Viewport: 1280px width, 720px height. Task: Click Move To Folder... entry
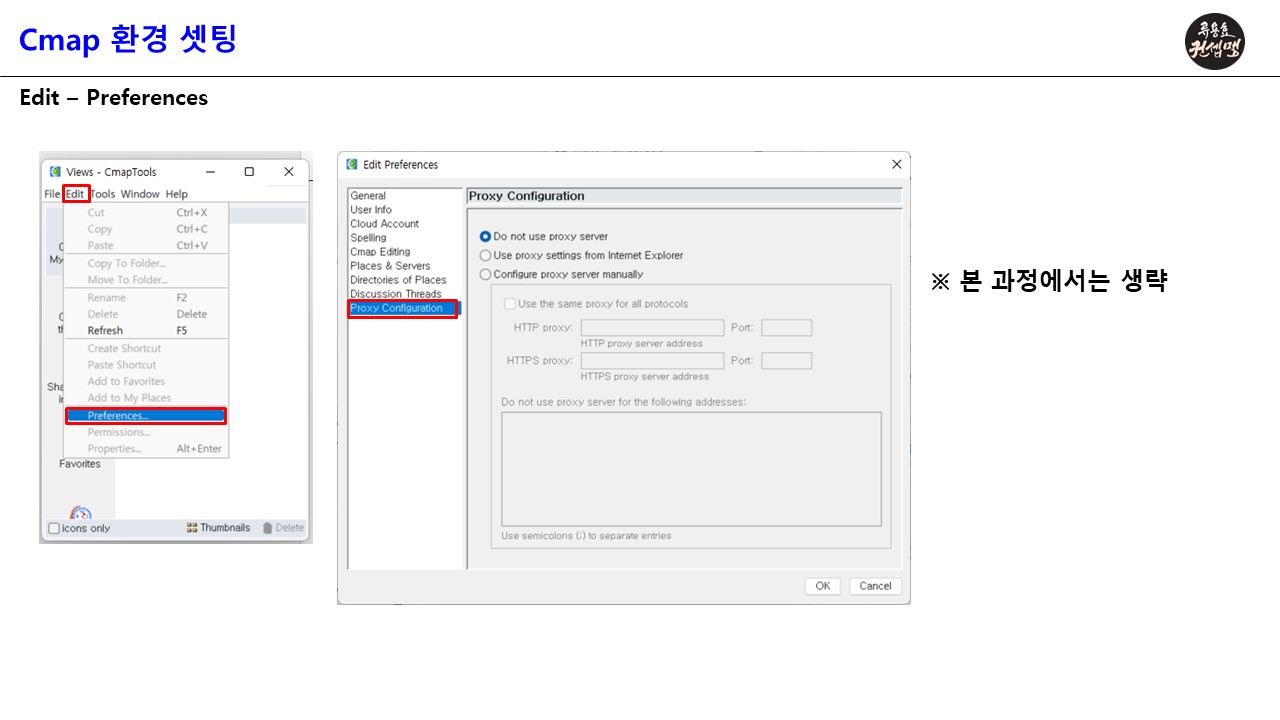[146, 280]
